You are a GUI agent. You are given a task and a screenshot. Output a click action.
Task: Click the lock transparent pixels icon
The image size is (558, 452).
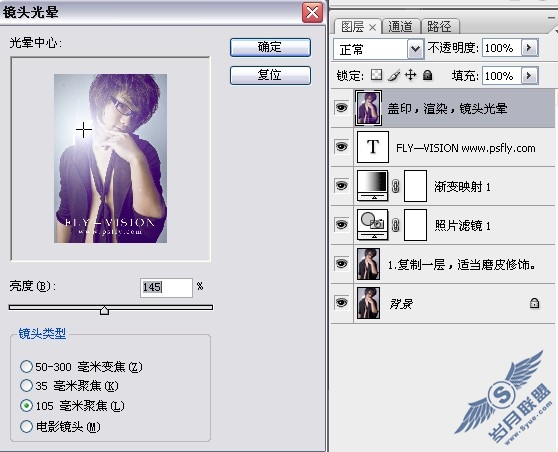[377, 75]
